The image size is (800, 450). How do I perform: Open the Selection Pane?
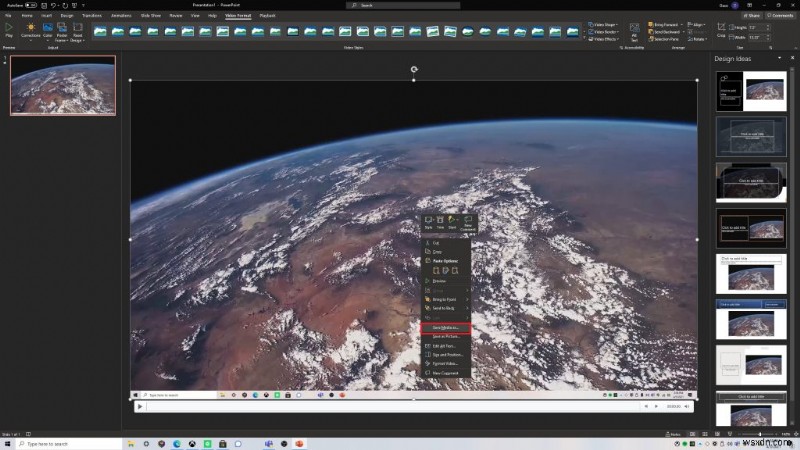tap(664, 39)
